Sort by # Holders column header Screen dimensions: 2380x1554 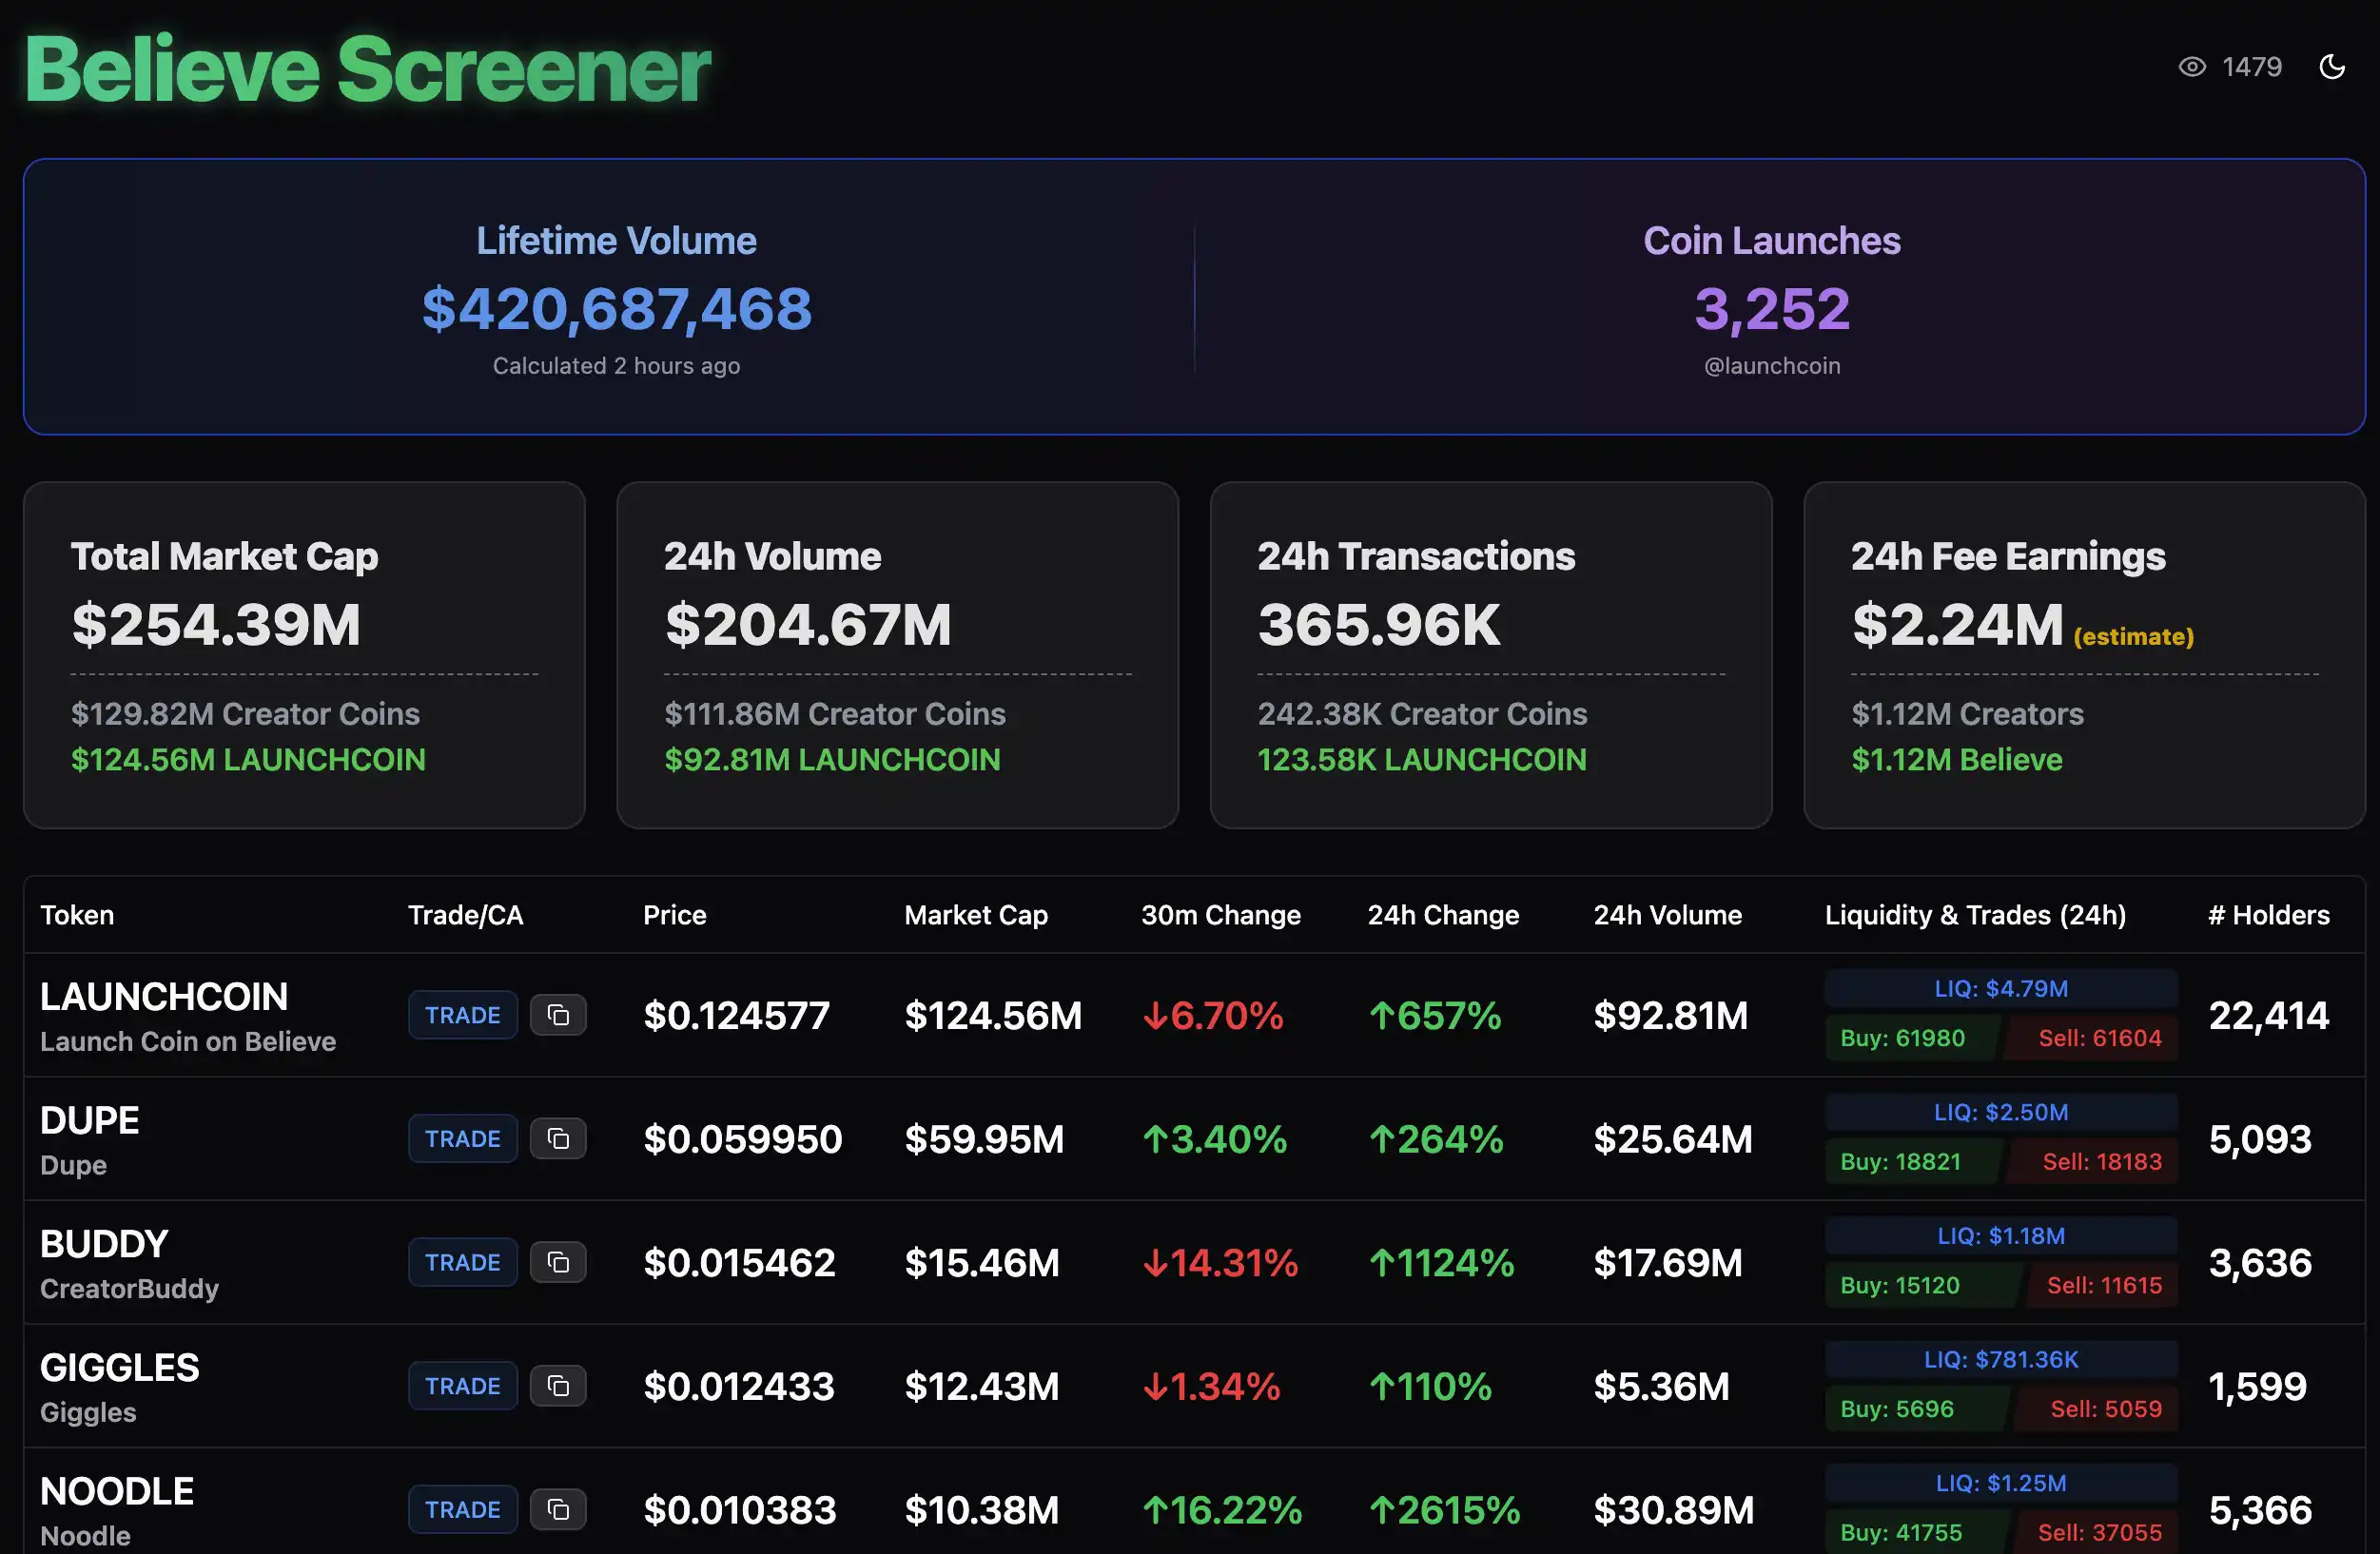[x=2268, y=915]
